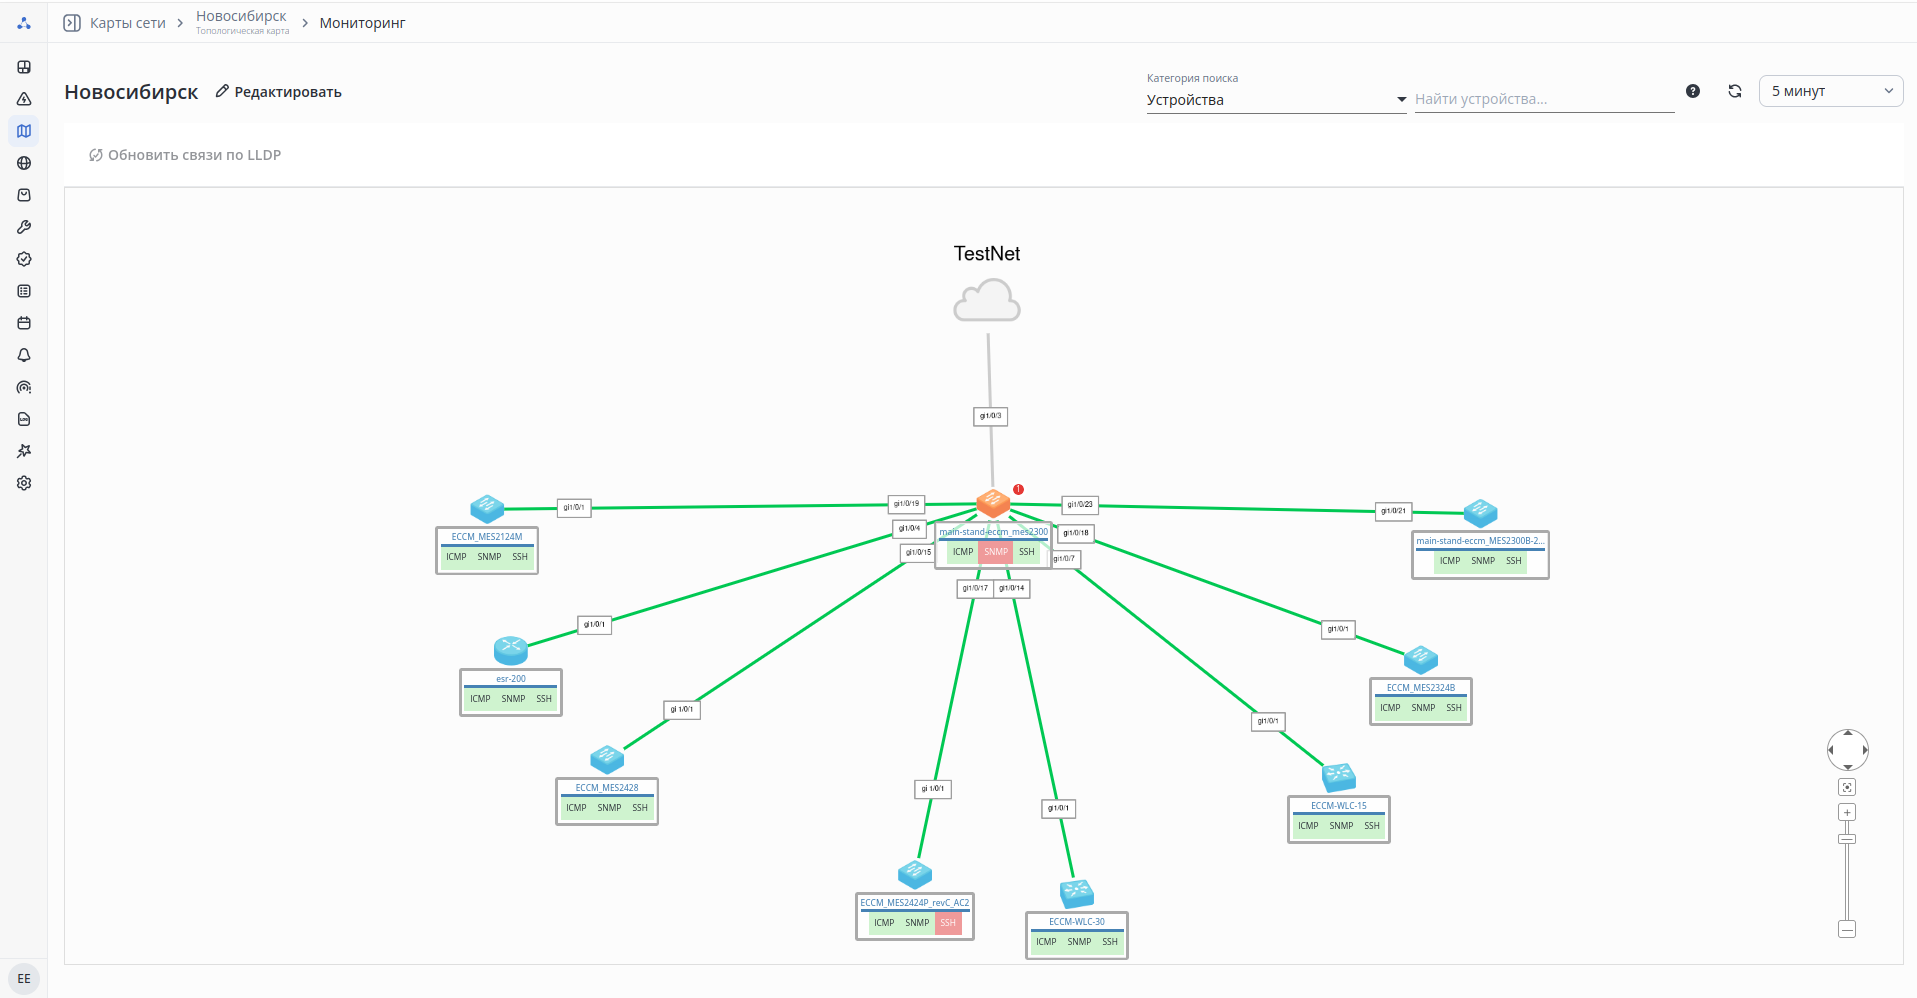Click the refresh icon next to interval

pyautogui.click(x=1735, y=91)
